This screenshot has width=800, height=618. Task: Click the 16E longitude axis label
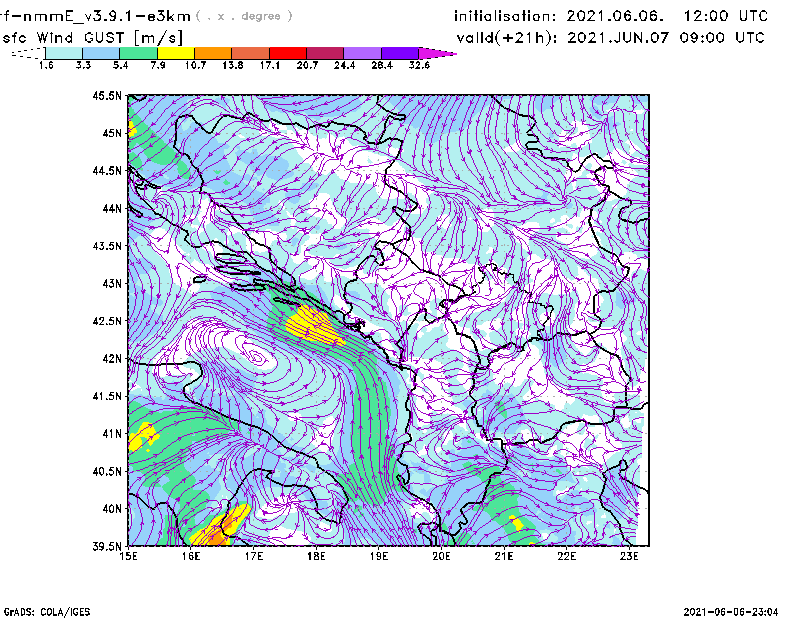pyautogui.click(x=191, y=556)
